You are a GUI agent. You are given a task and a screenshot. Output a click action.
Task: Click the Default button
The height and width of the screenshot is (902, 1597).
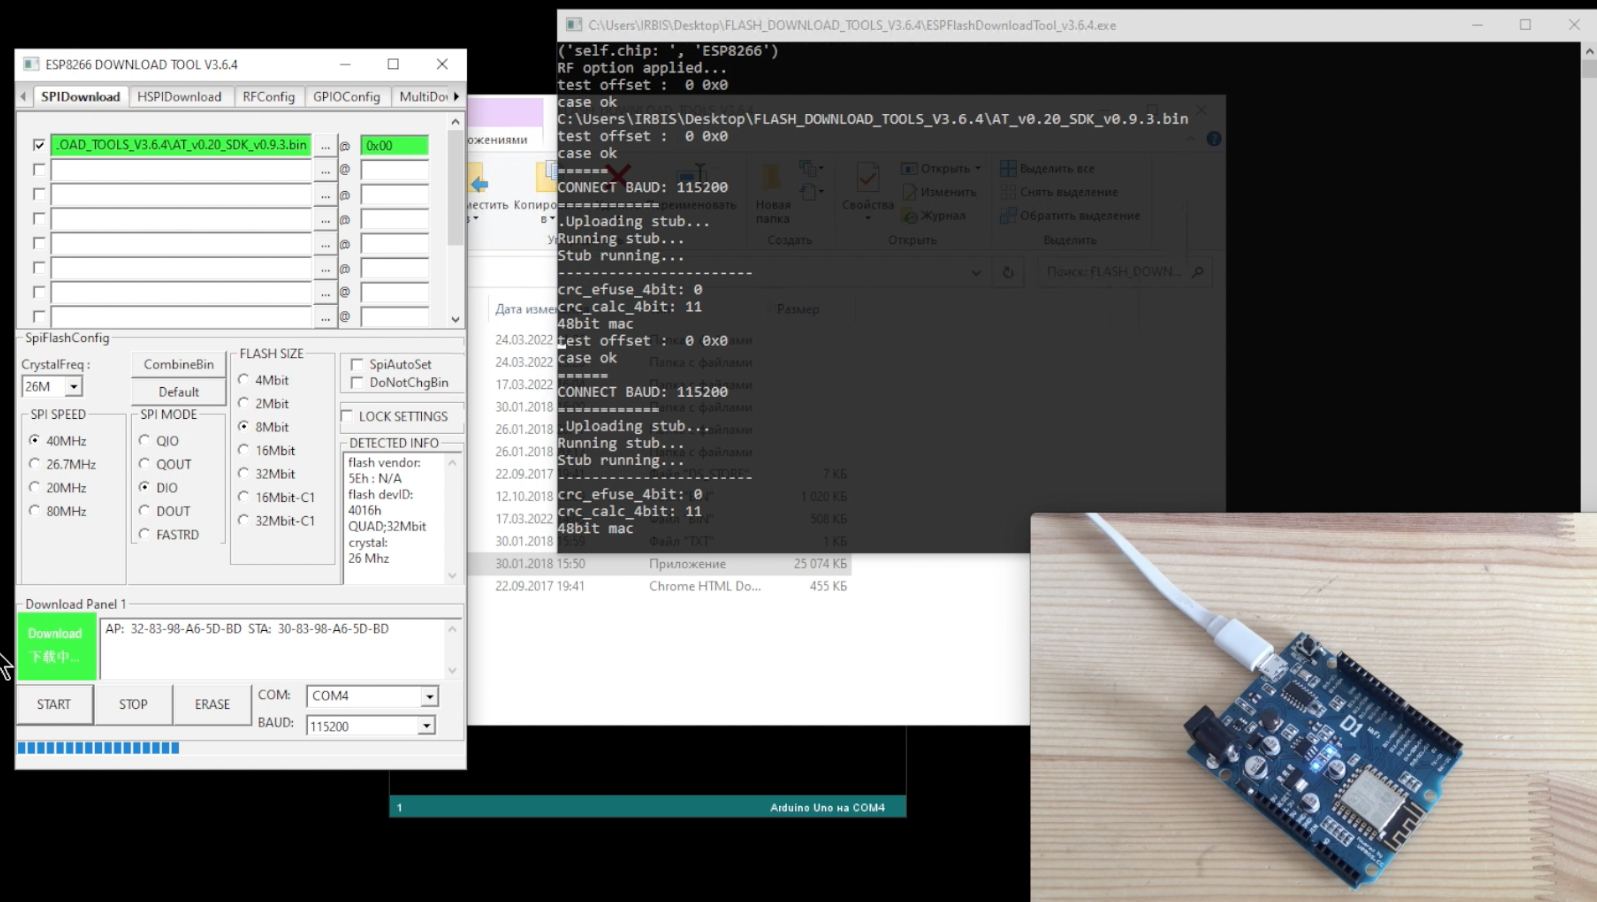(178, 392)
